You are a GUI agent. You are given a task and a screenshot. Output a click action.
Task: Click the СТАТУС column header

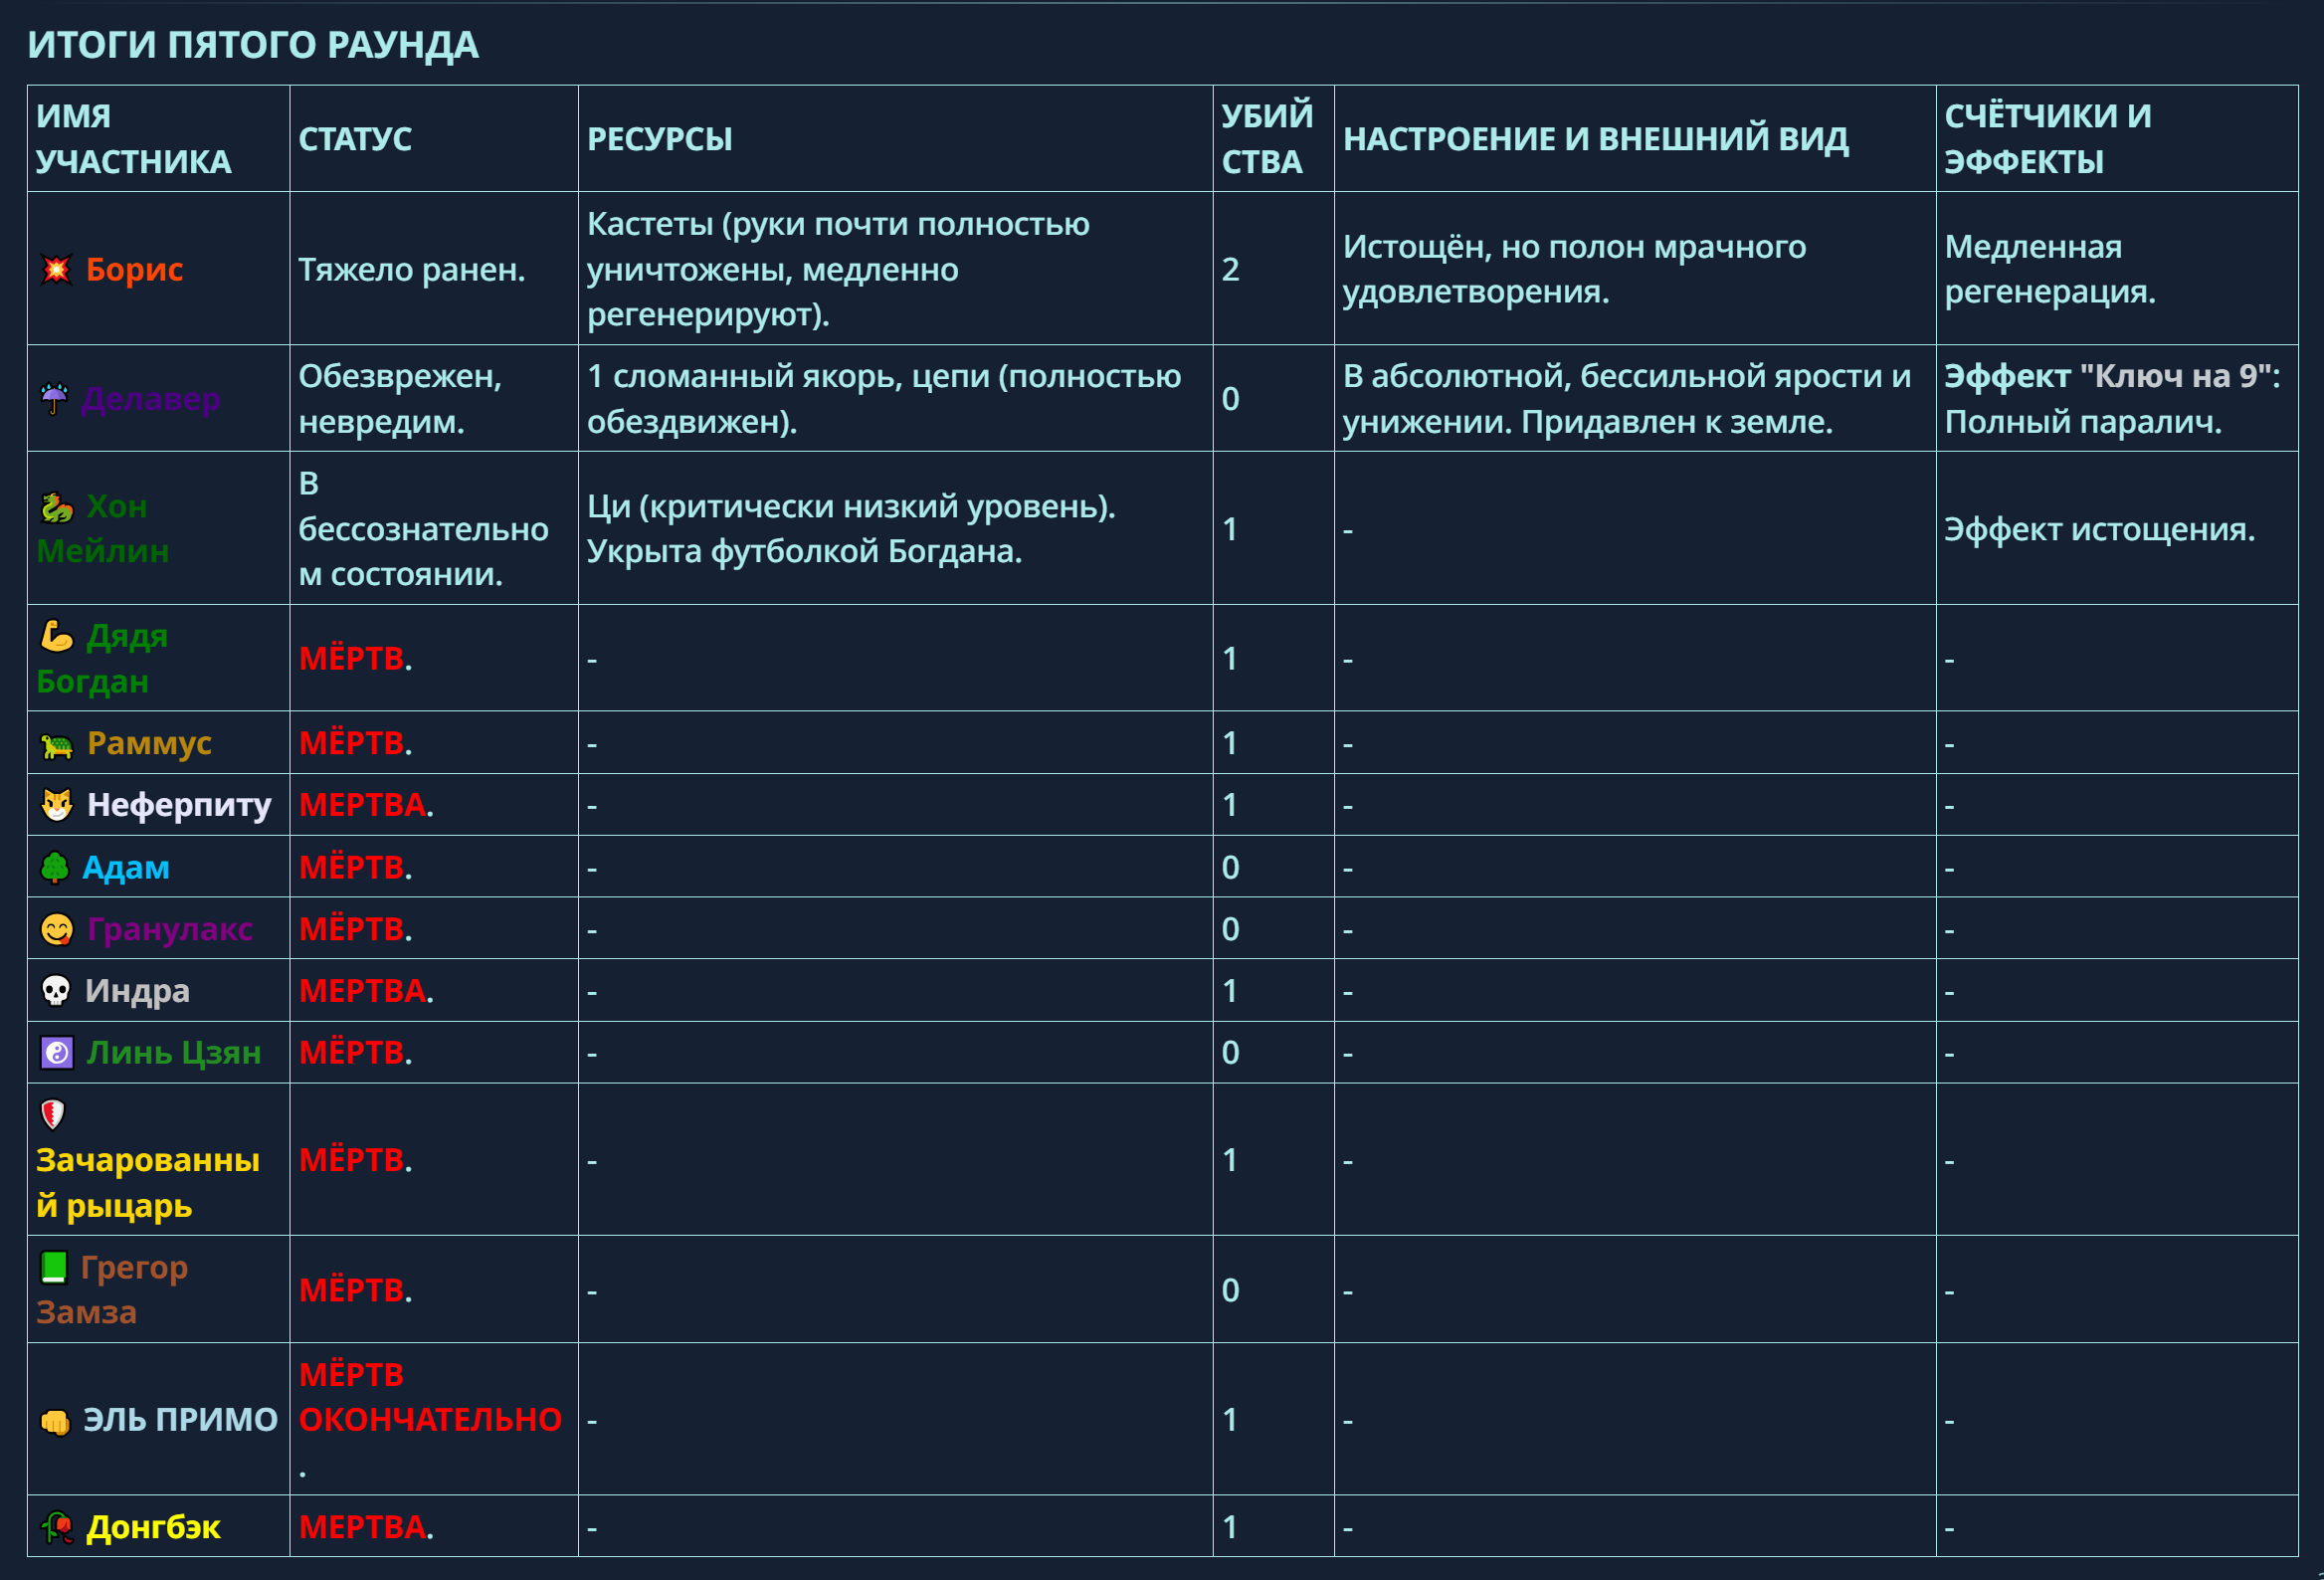pyautogui.click(x=355, y=139)
